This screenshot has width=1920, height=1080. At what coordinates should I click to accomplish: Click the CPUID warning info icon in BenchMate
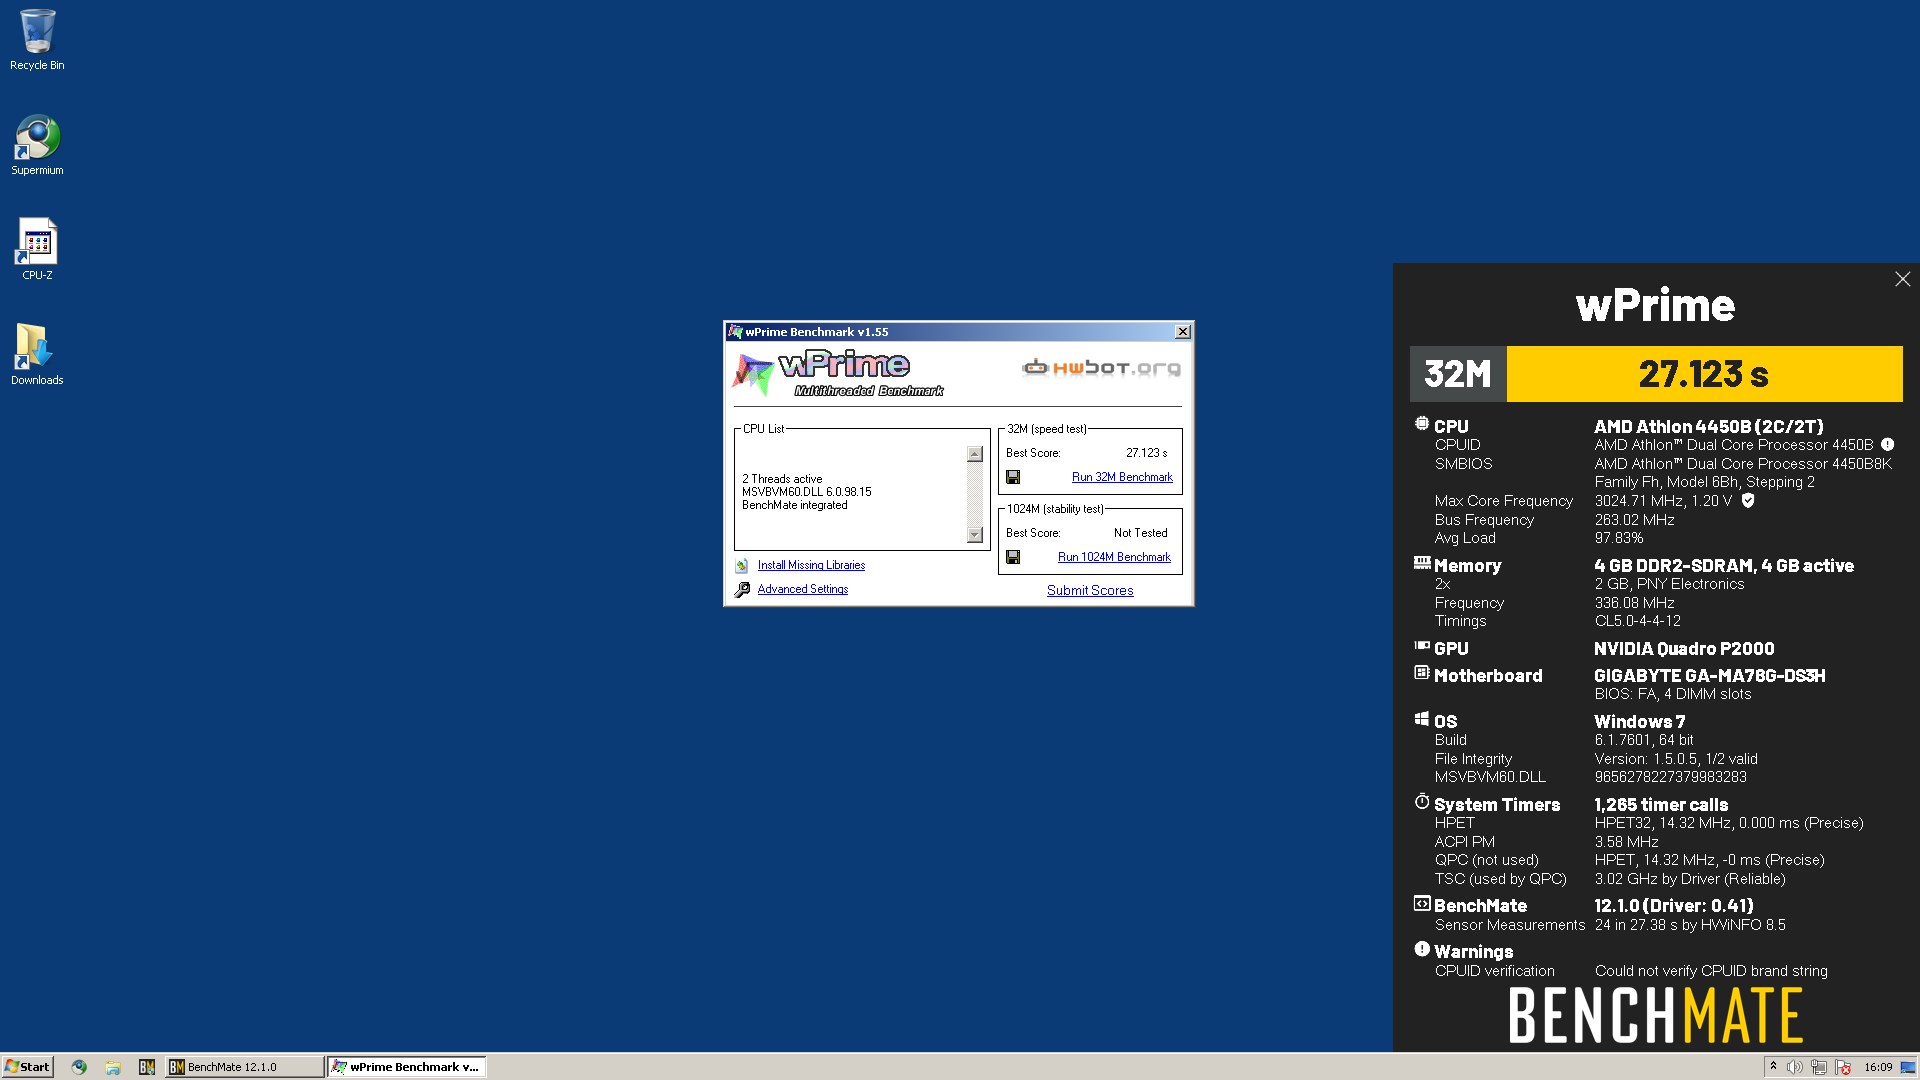tap(1887, 445)
